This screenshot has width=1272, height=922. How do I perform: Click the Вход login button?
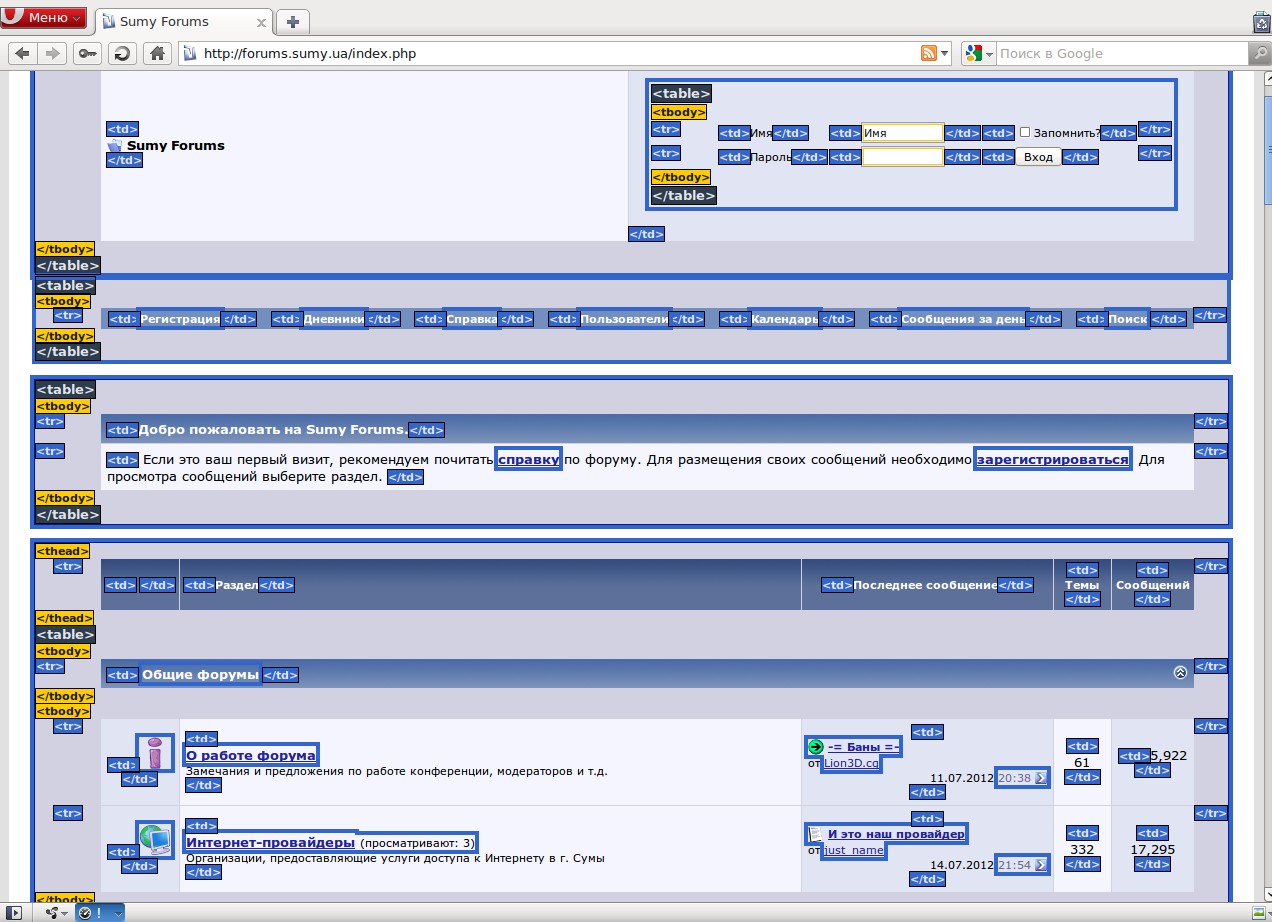(1038, 157)
